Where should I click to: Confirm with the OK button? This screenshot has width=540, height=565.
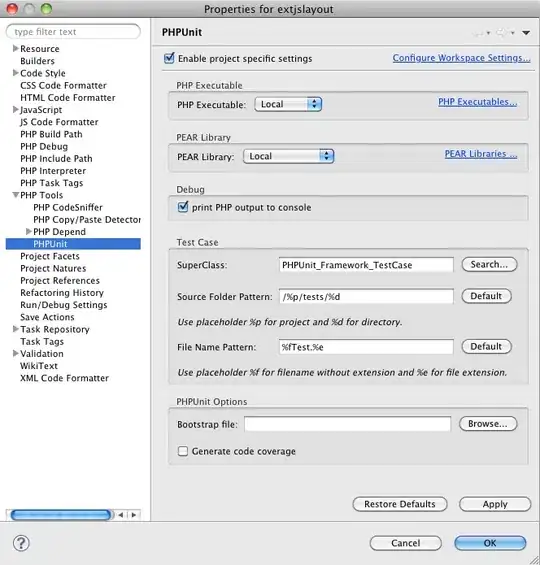pos(490,543)
